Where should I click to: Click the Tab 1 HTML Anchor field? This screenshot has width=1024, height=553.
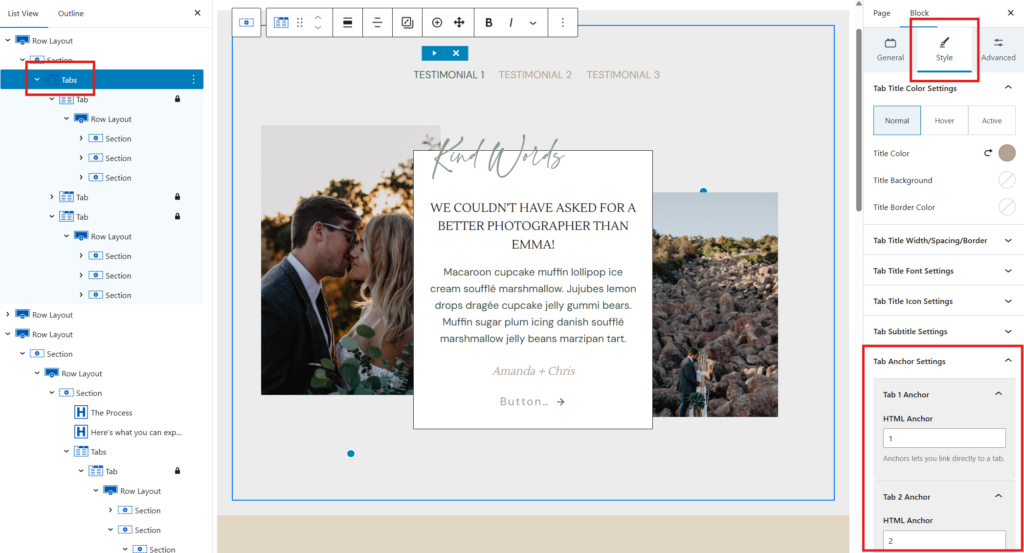click(944, 438)
